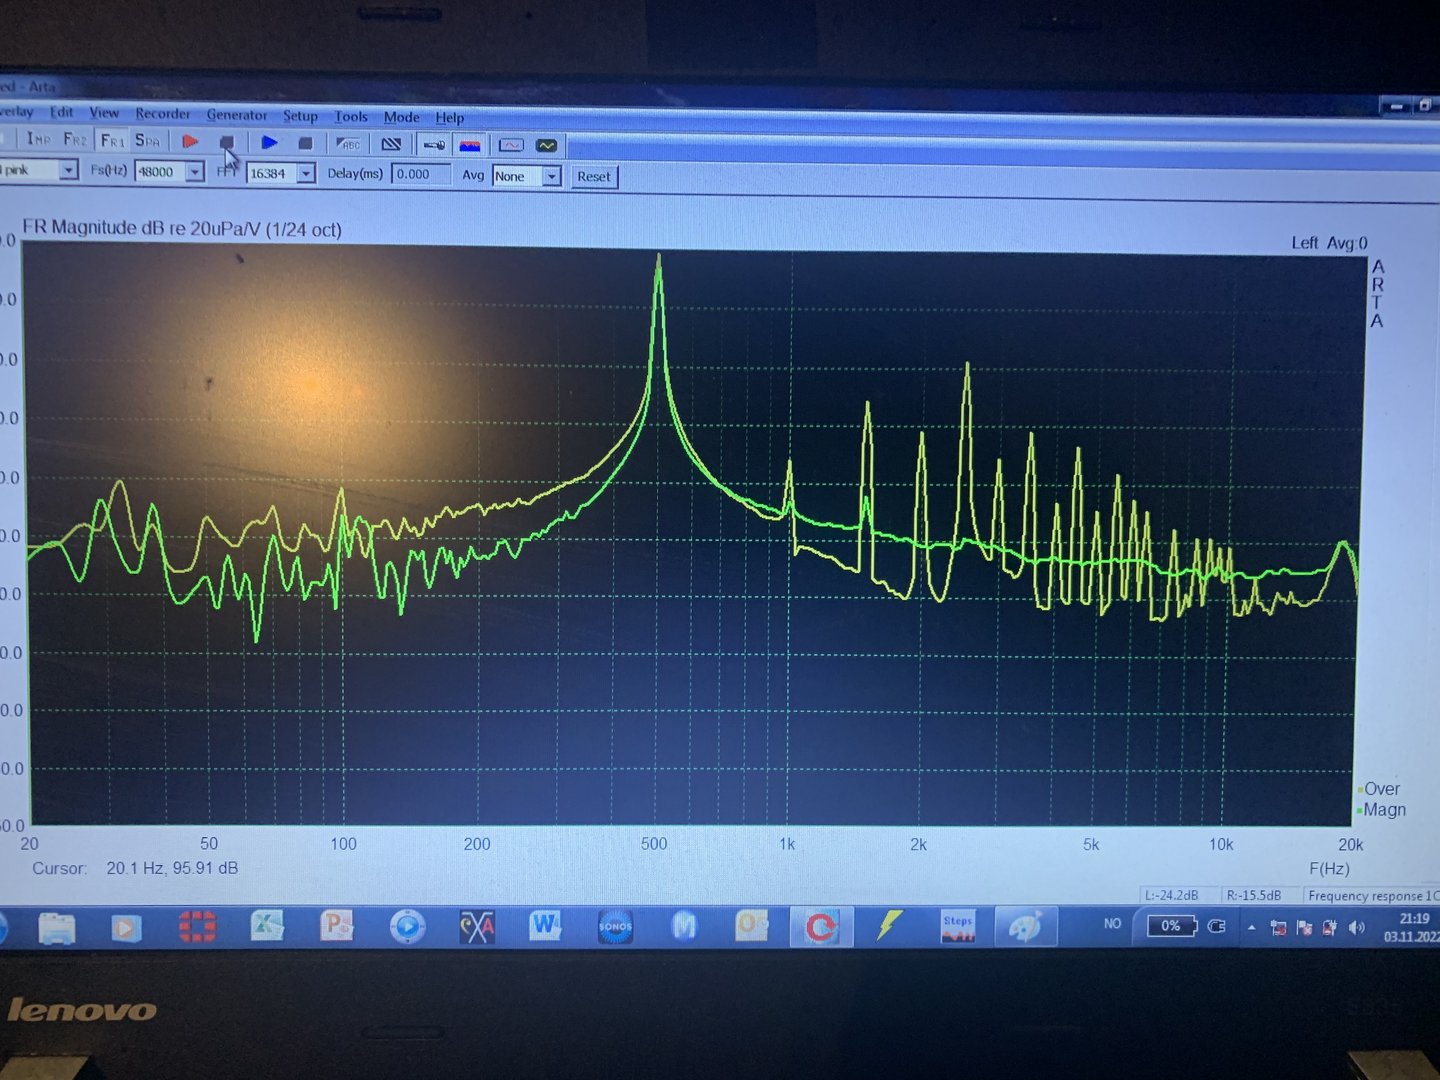Open the Fs(Hz) sampling rate dropdown arrow
This screenshot has width=1440, height=1080.
click(x=195, y=172)
